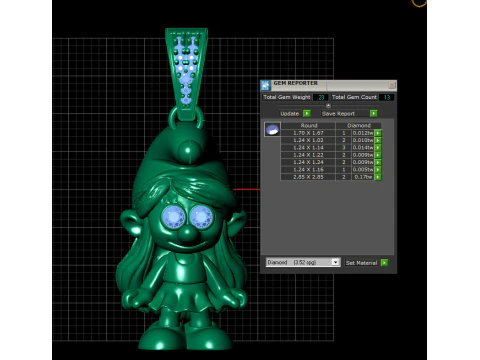
Task: Click the 0.005tw weight cell
Action: coord(363,170)
